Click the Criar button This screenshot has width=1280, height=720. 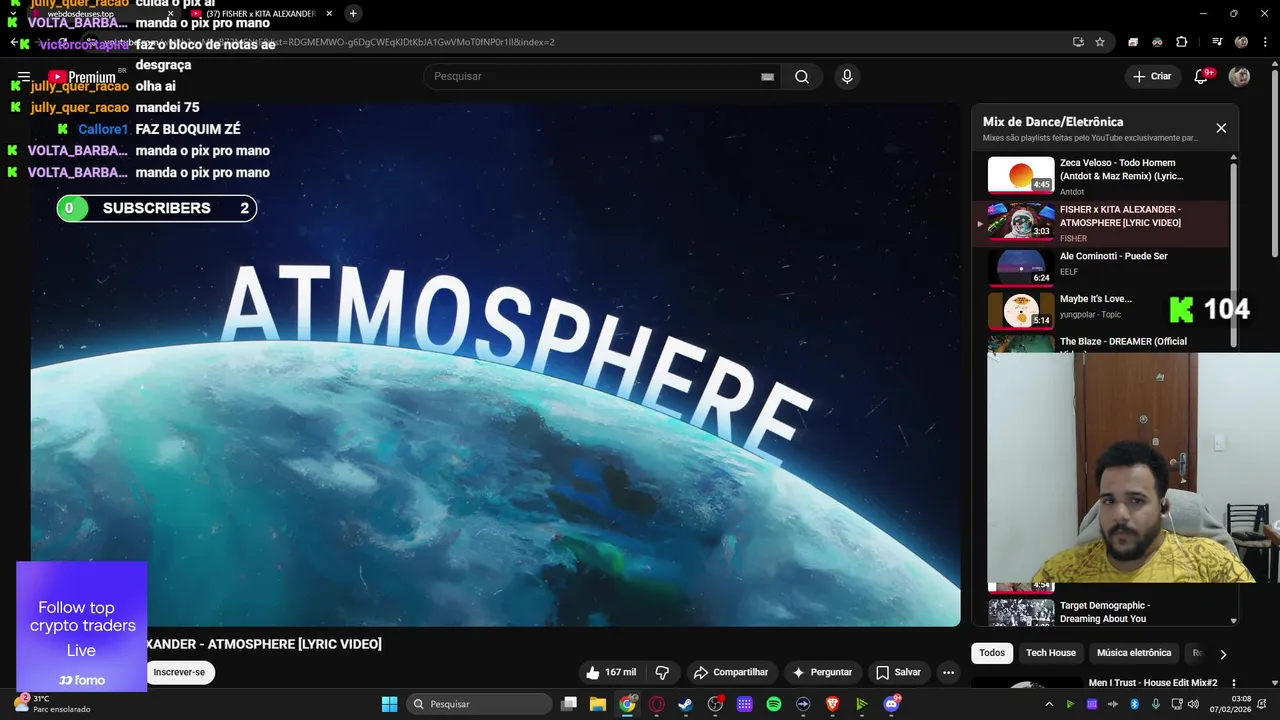click(1151, 77)
